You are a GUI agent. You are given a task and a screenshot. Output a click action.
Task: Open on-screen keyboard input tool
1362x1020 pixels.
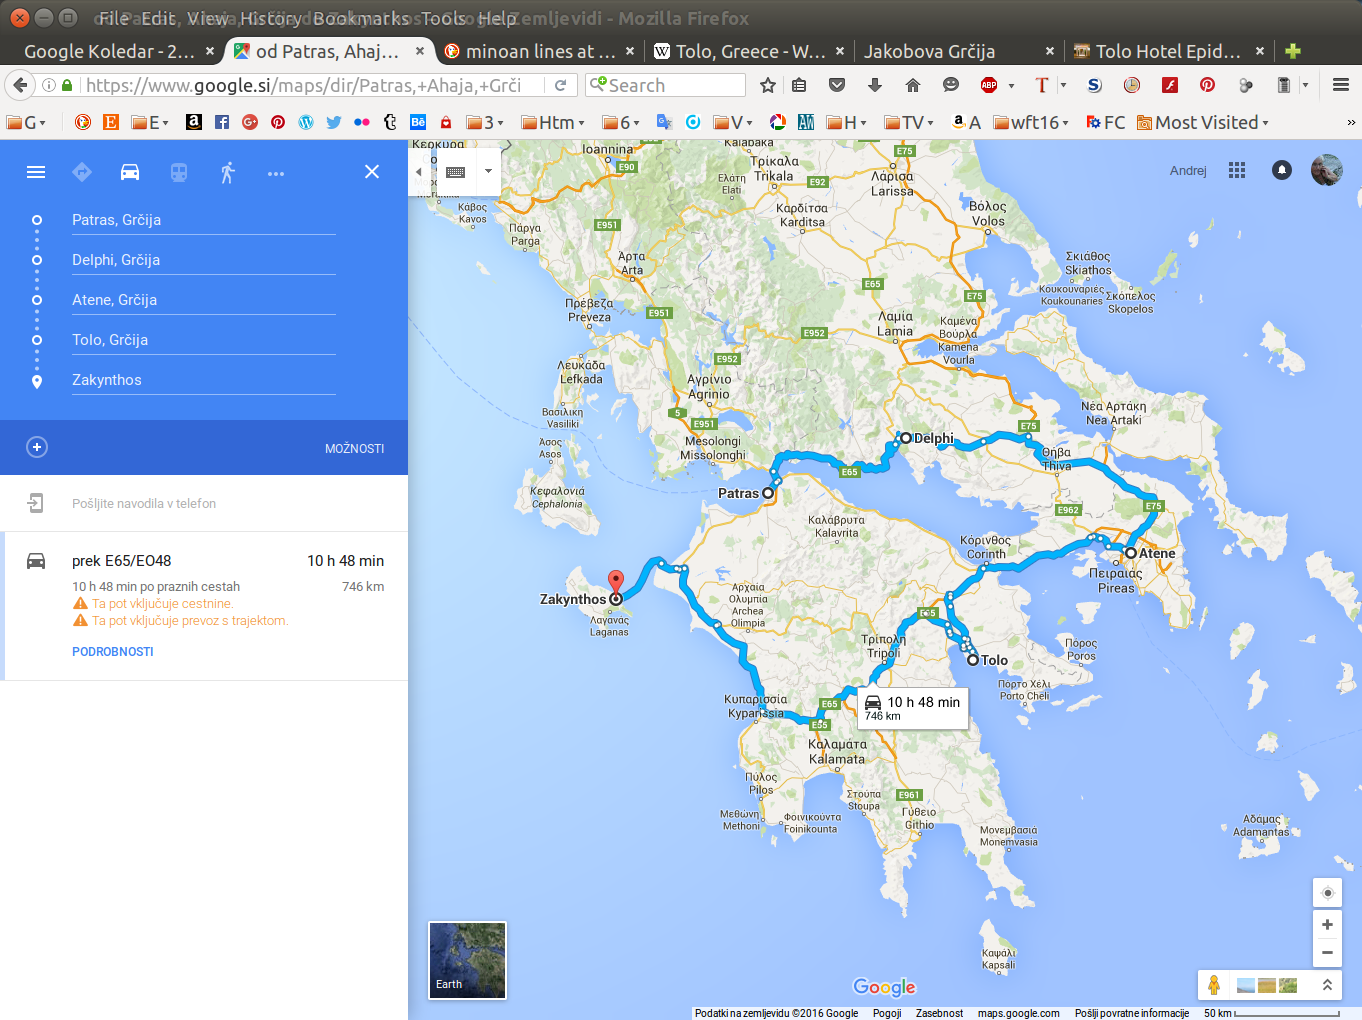[456, 172]
